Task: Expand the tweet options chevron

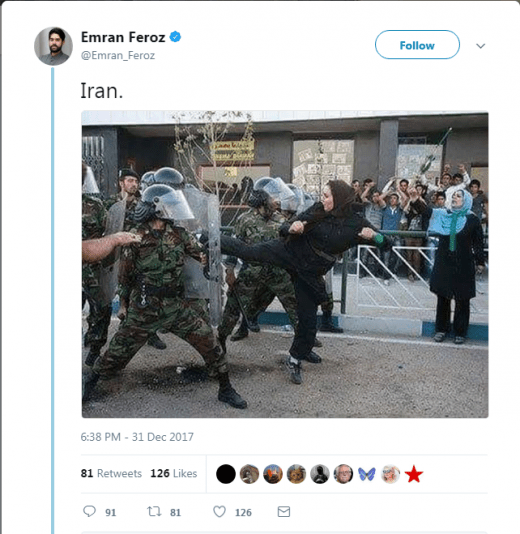Action: tap(480, 46)
